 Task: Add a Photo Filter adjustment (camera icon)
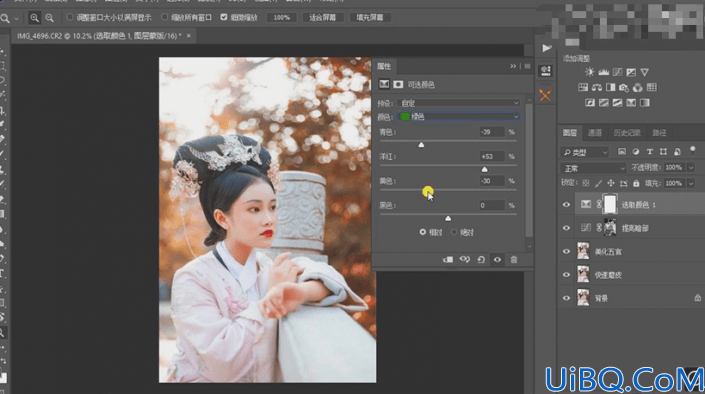[624, 87]
